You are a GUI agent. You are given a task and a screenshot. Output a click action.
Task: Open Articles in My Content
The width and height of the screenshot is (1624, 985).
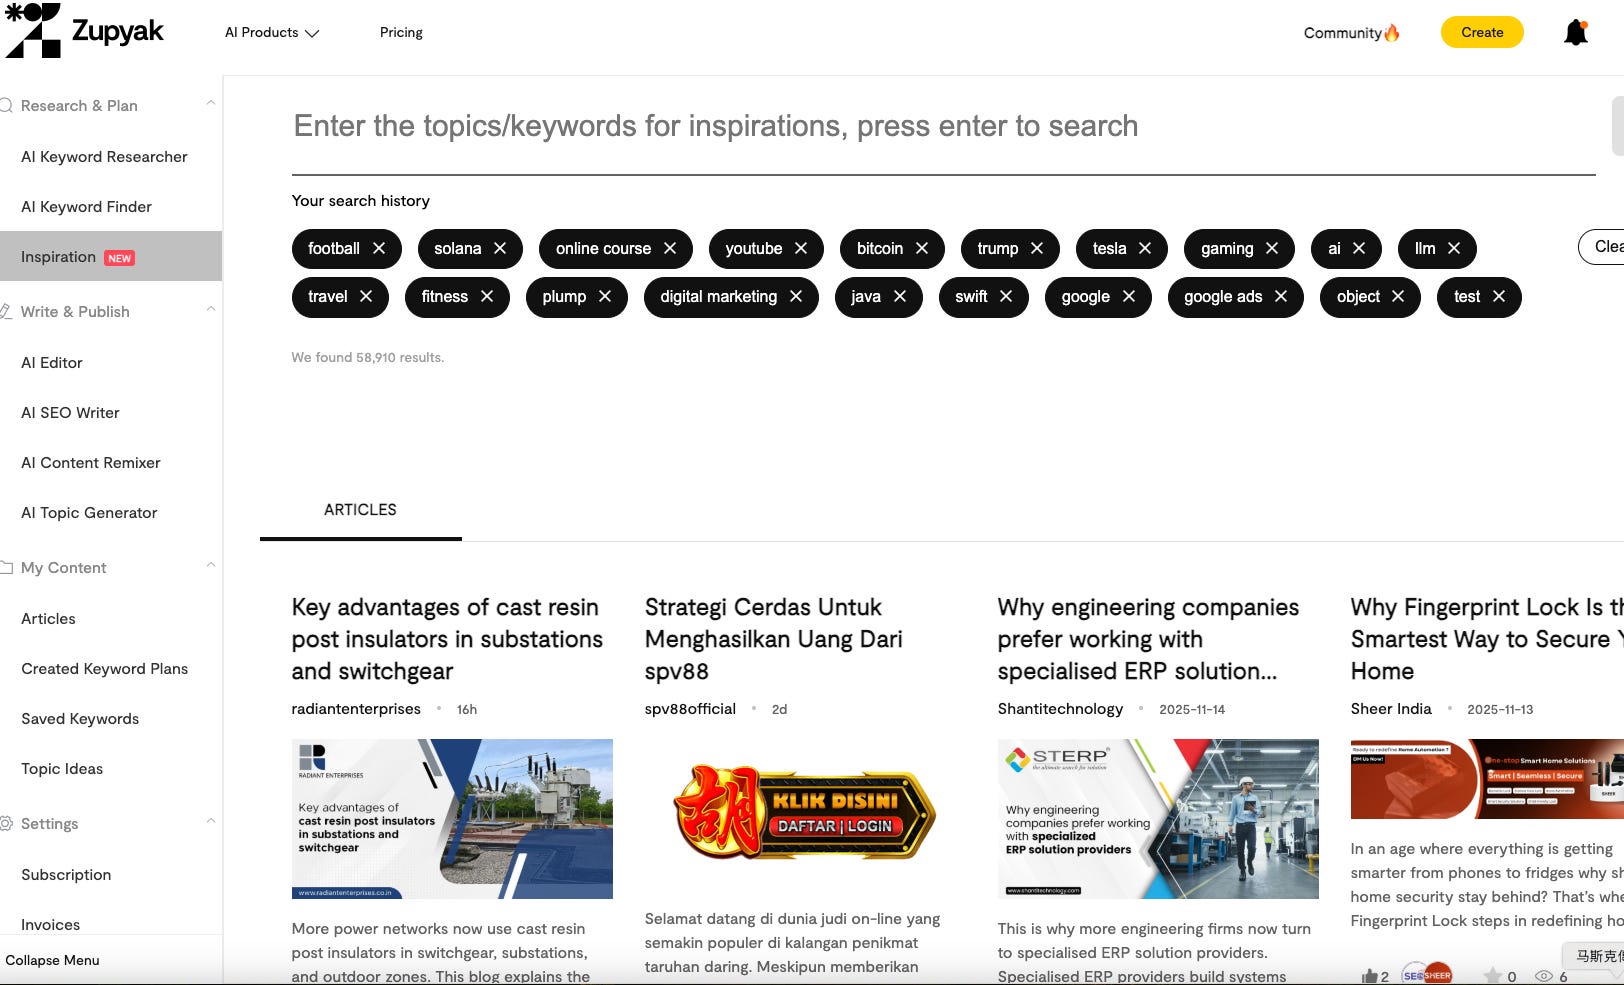48,619
